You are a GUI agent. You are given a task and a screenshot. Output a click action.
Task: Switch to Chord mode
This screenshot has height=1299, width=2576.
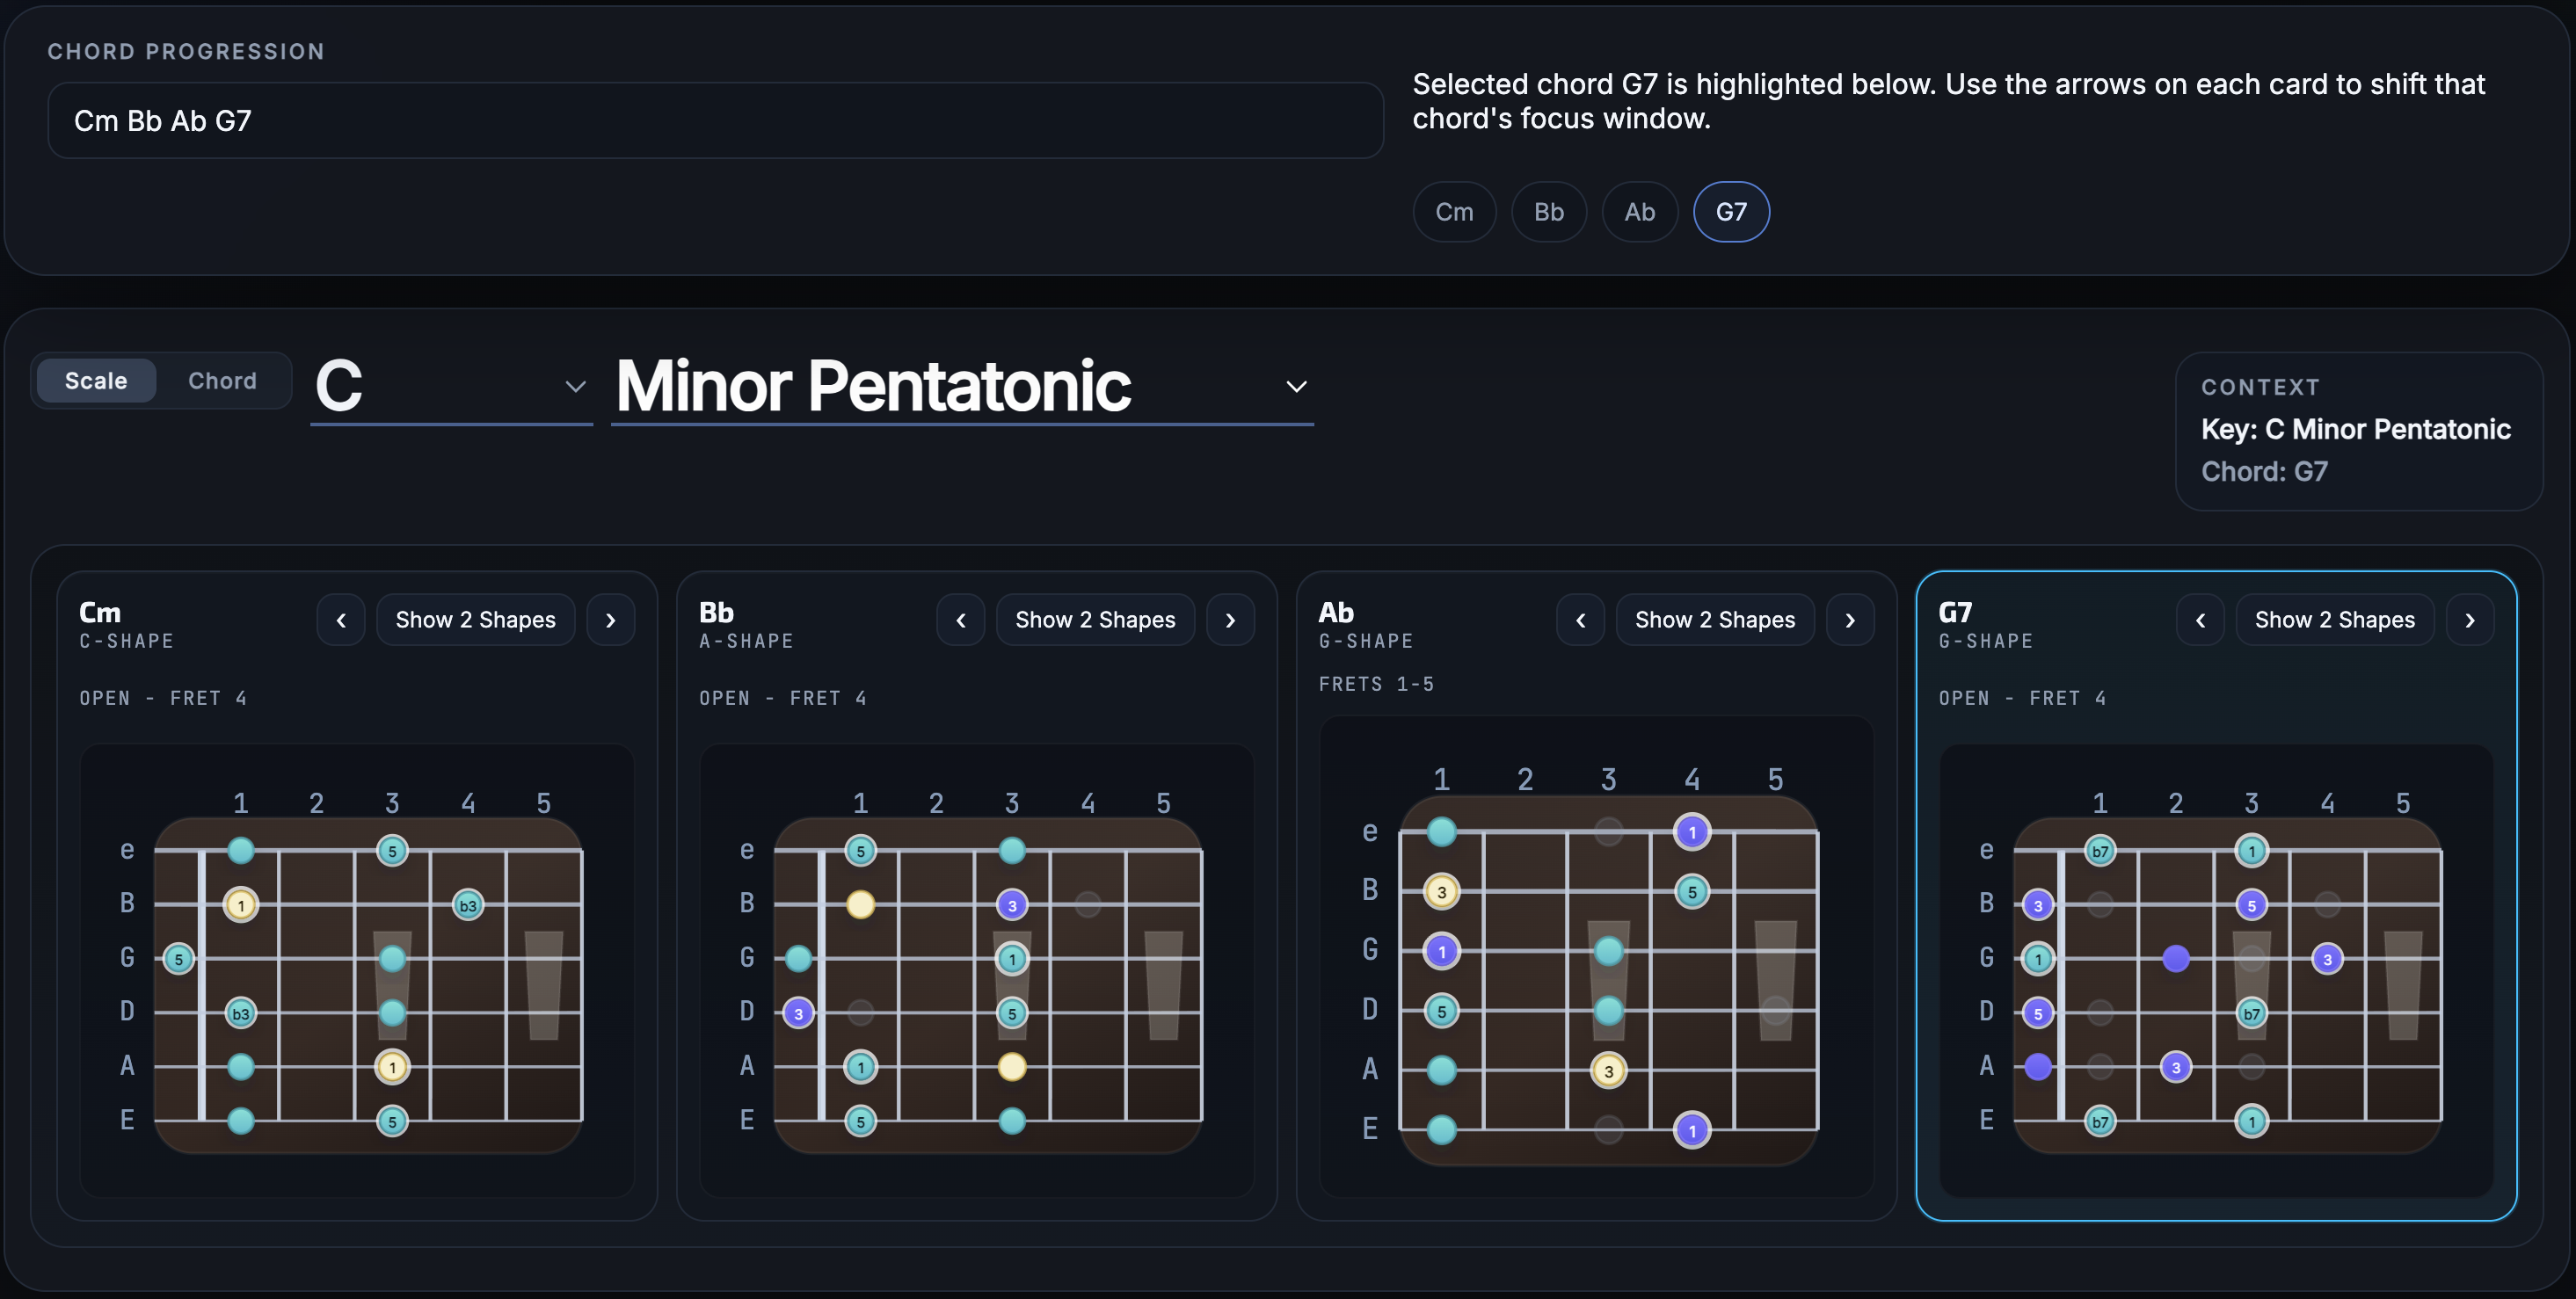tap(223, 381)
